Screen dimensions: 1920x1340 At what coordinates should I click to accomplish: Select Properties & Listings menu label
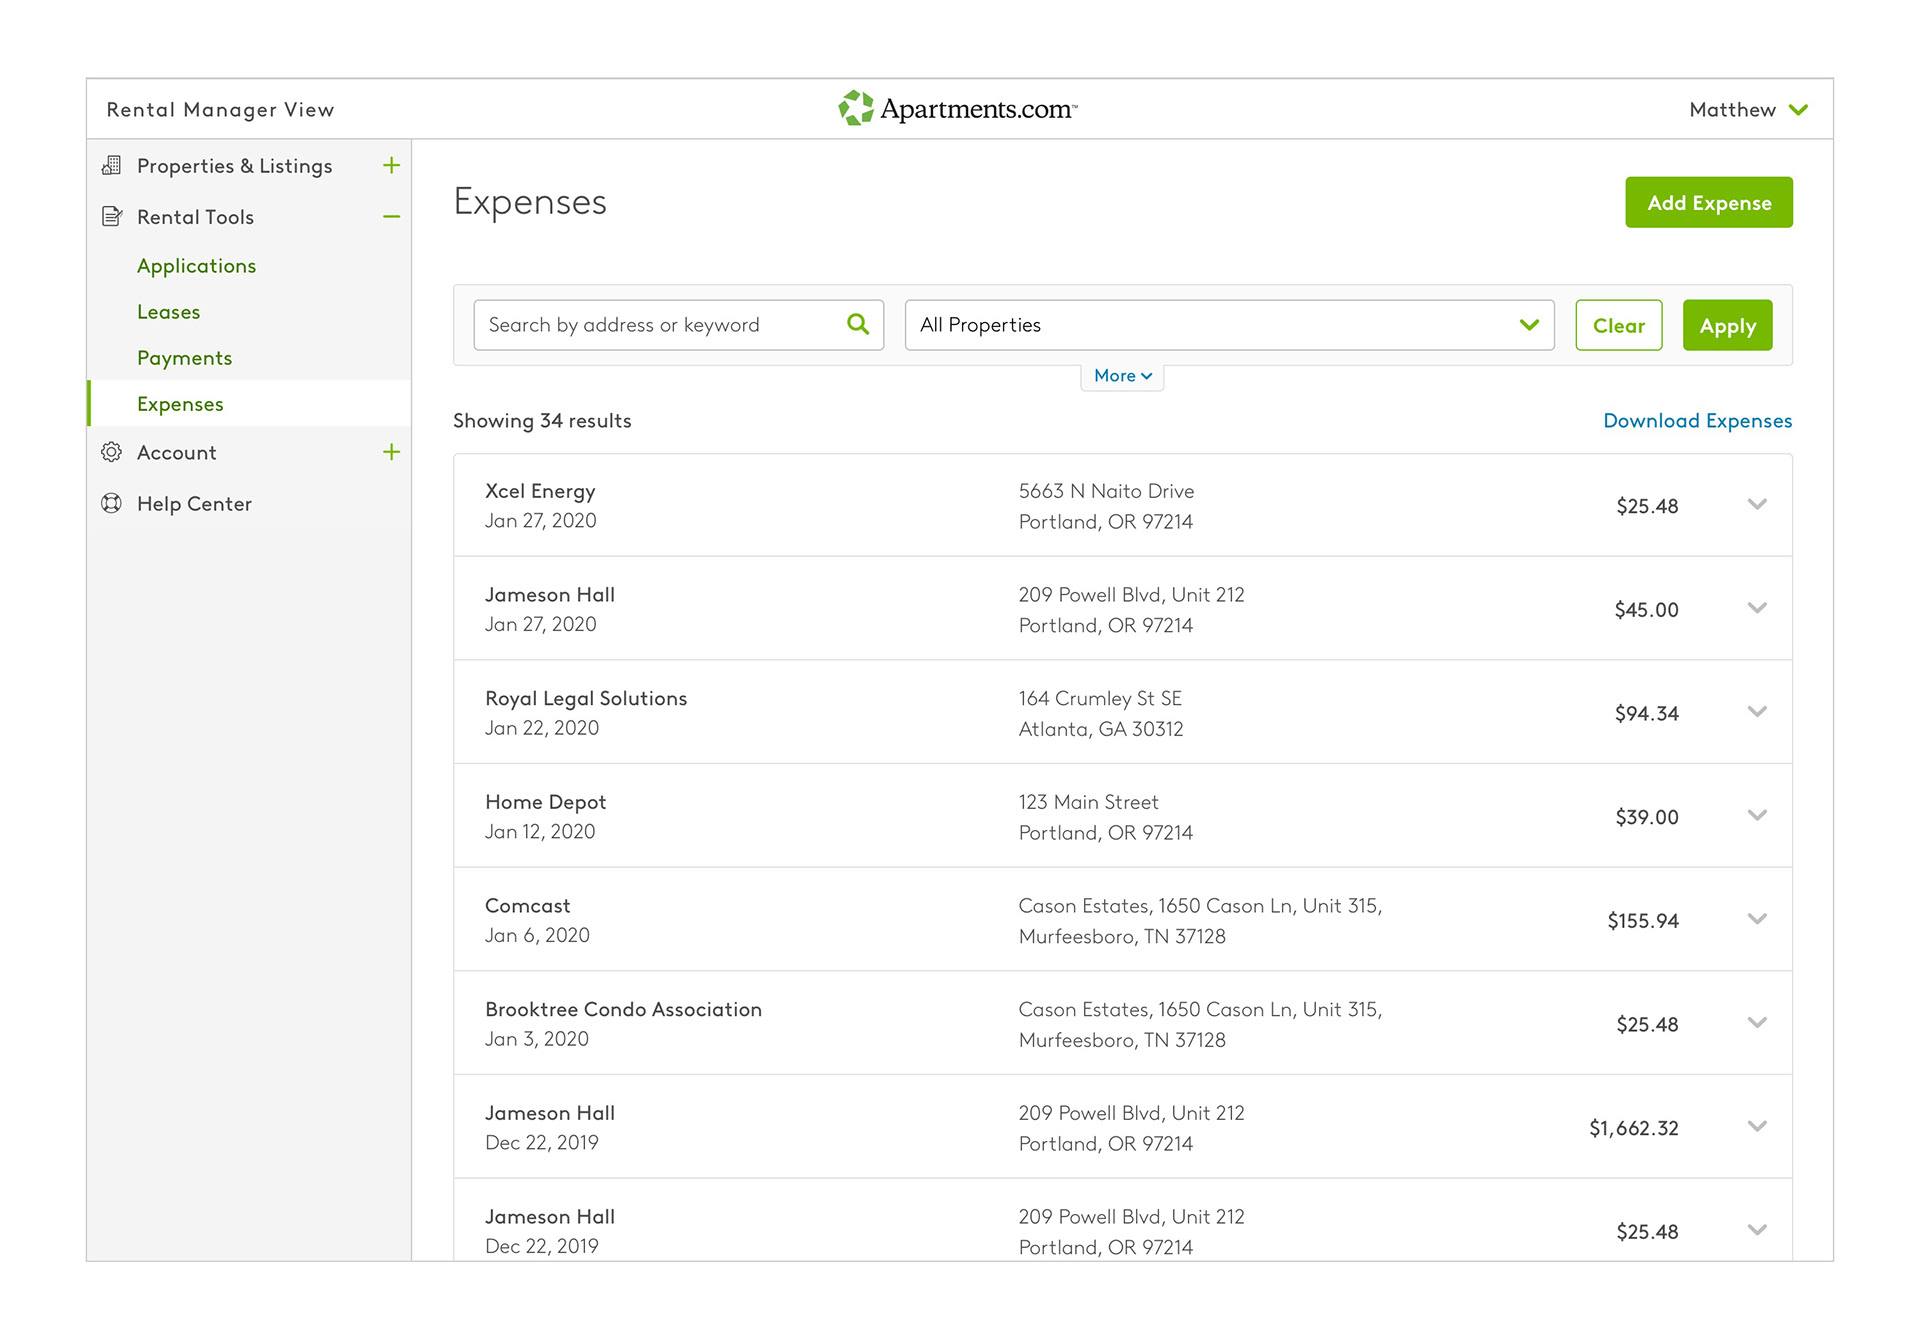(x=234, y=166)
